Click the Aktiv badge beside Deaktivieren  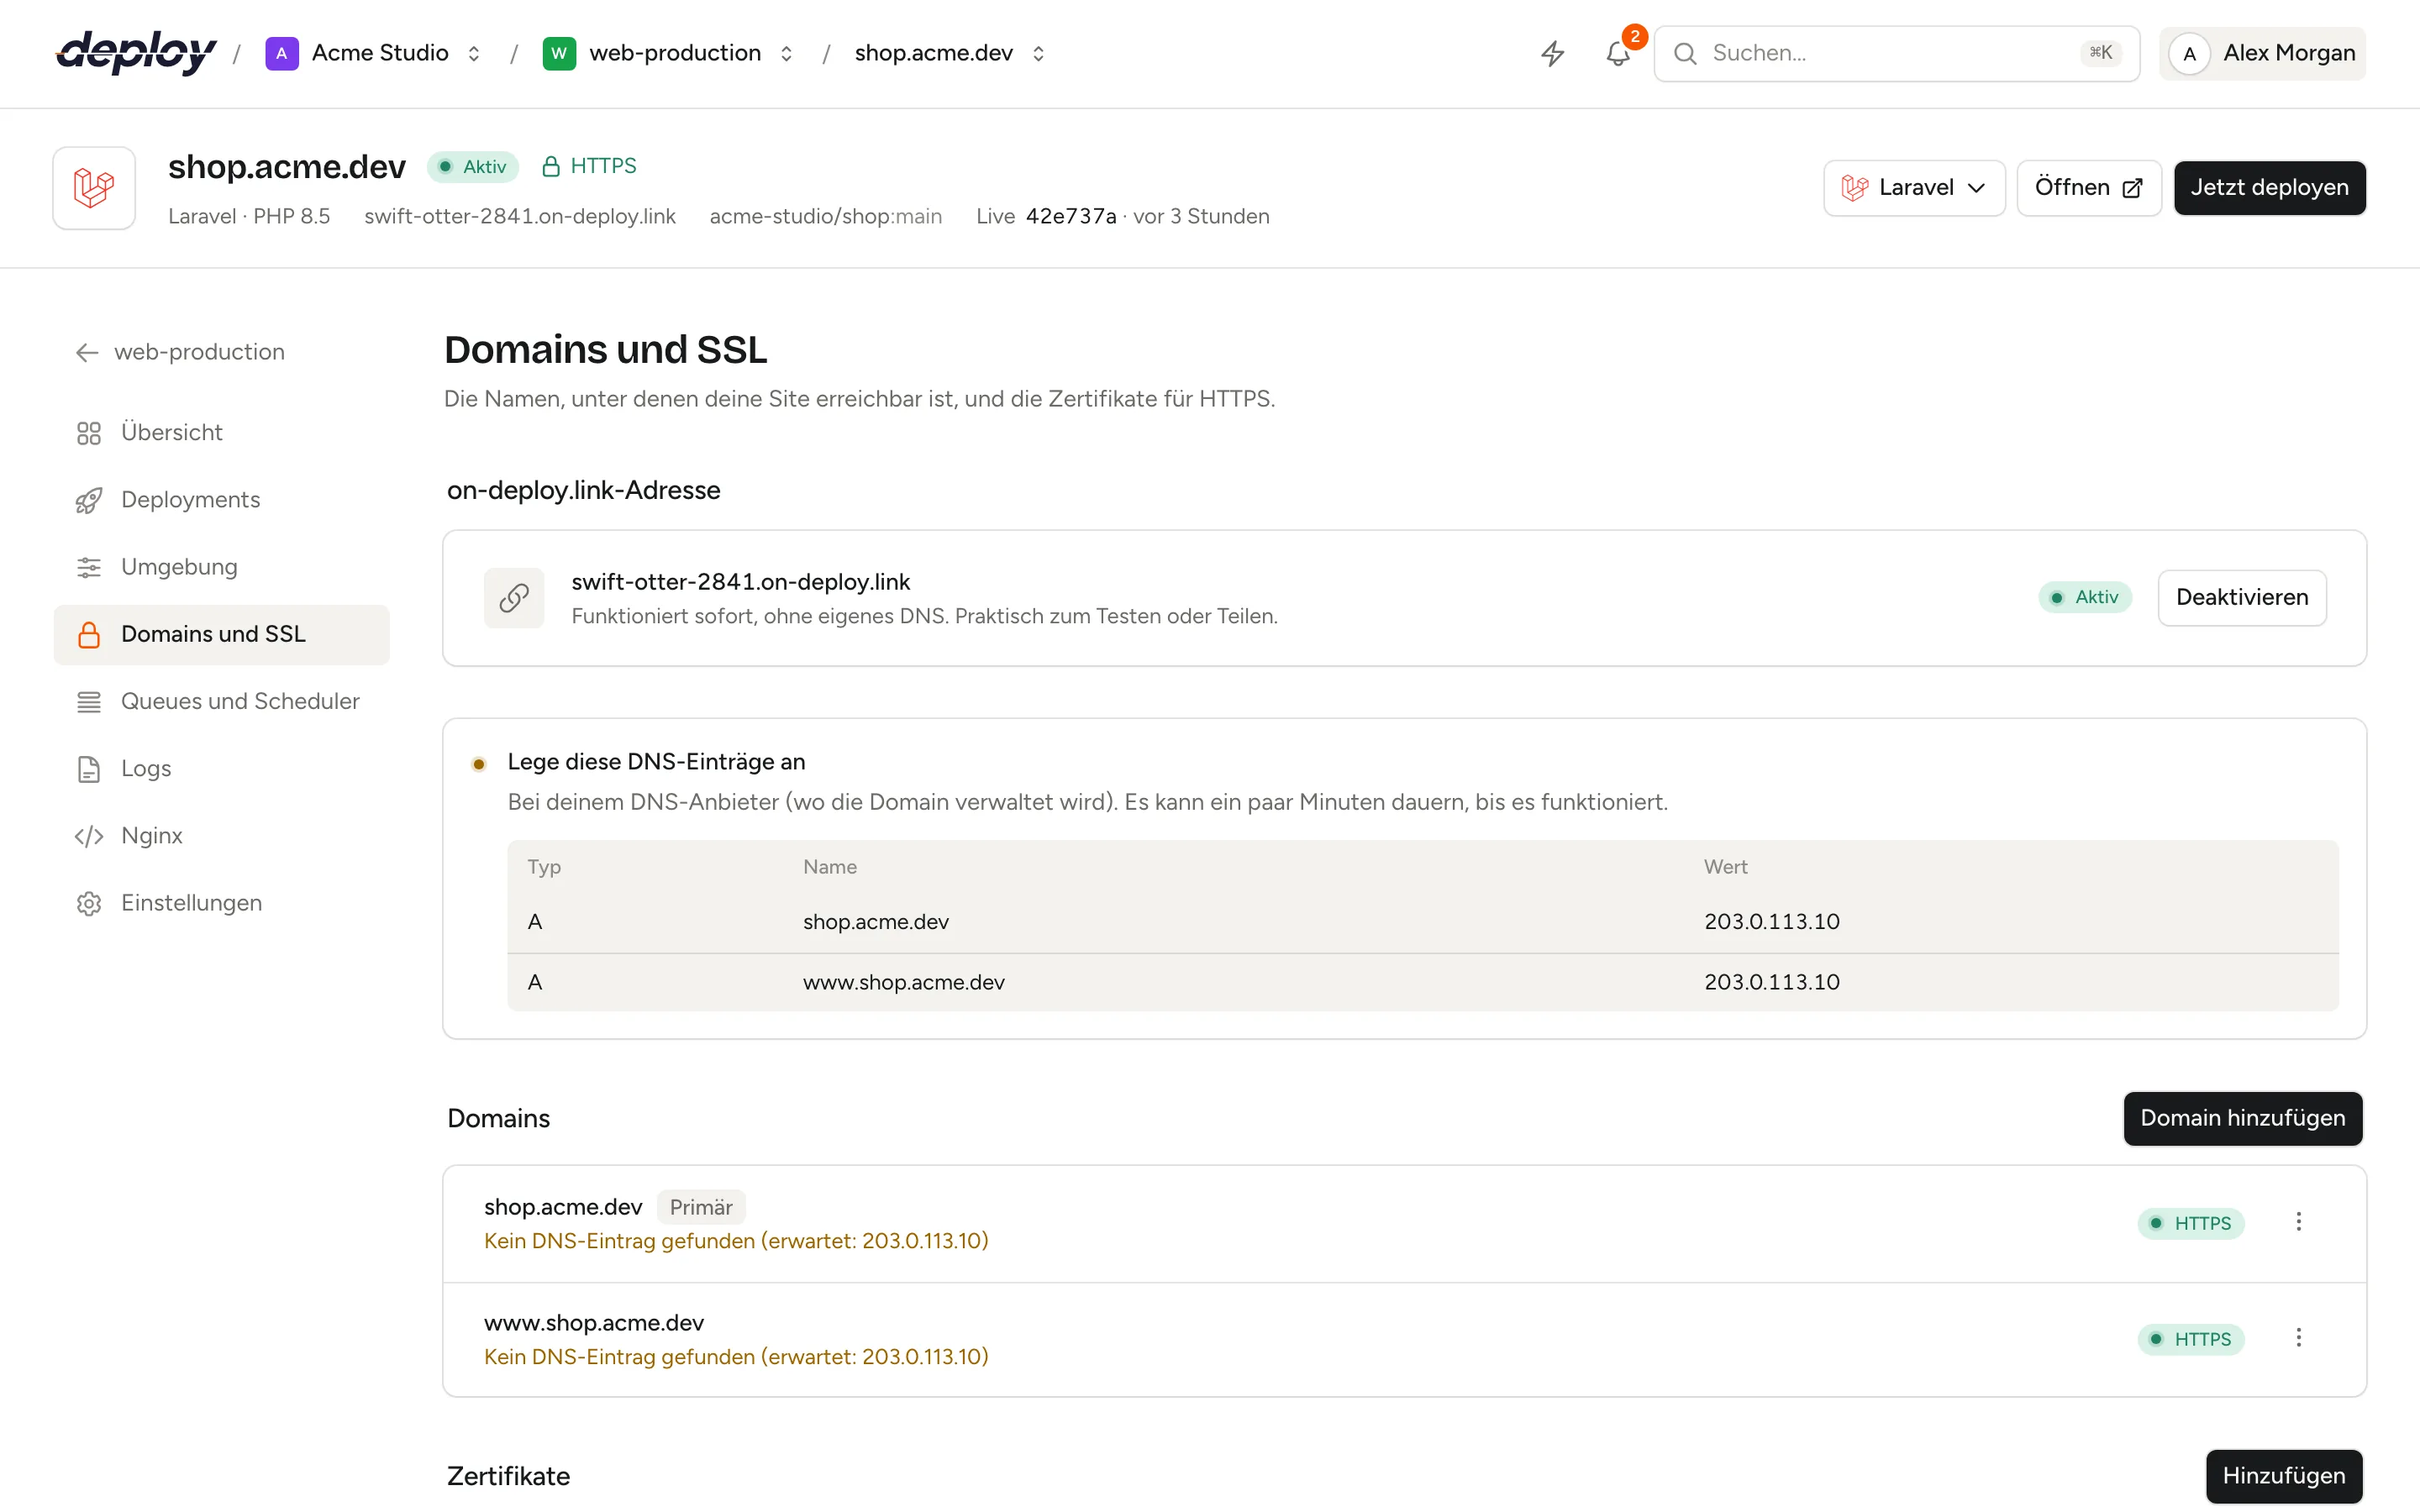point(2085,597)
